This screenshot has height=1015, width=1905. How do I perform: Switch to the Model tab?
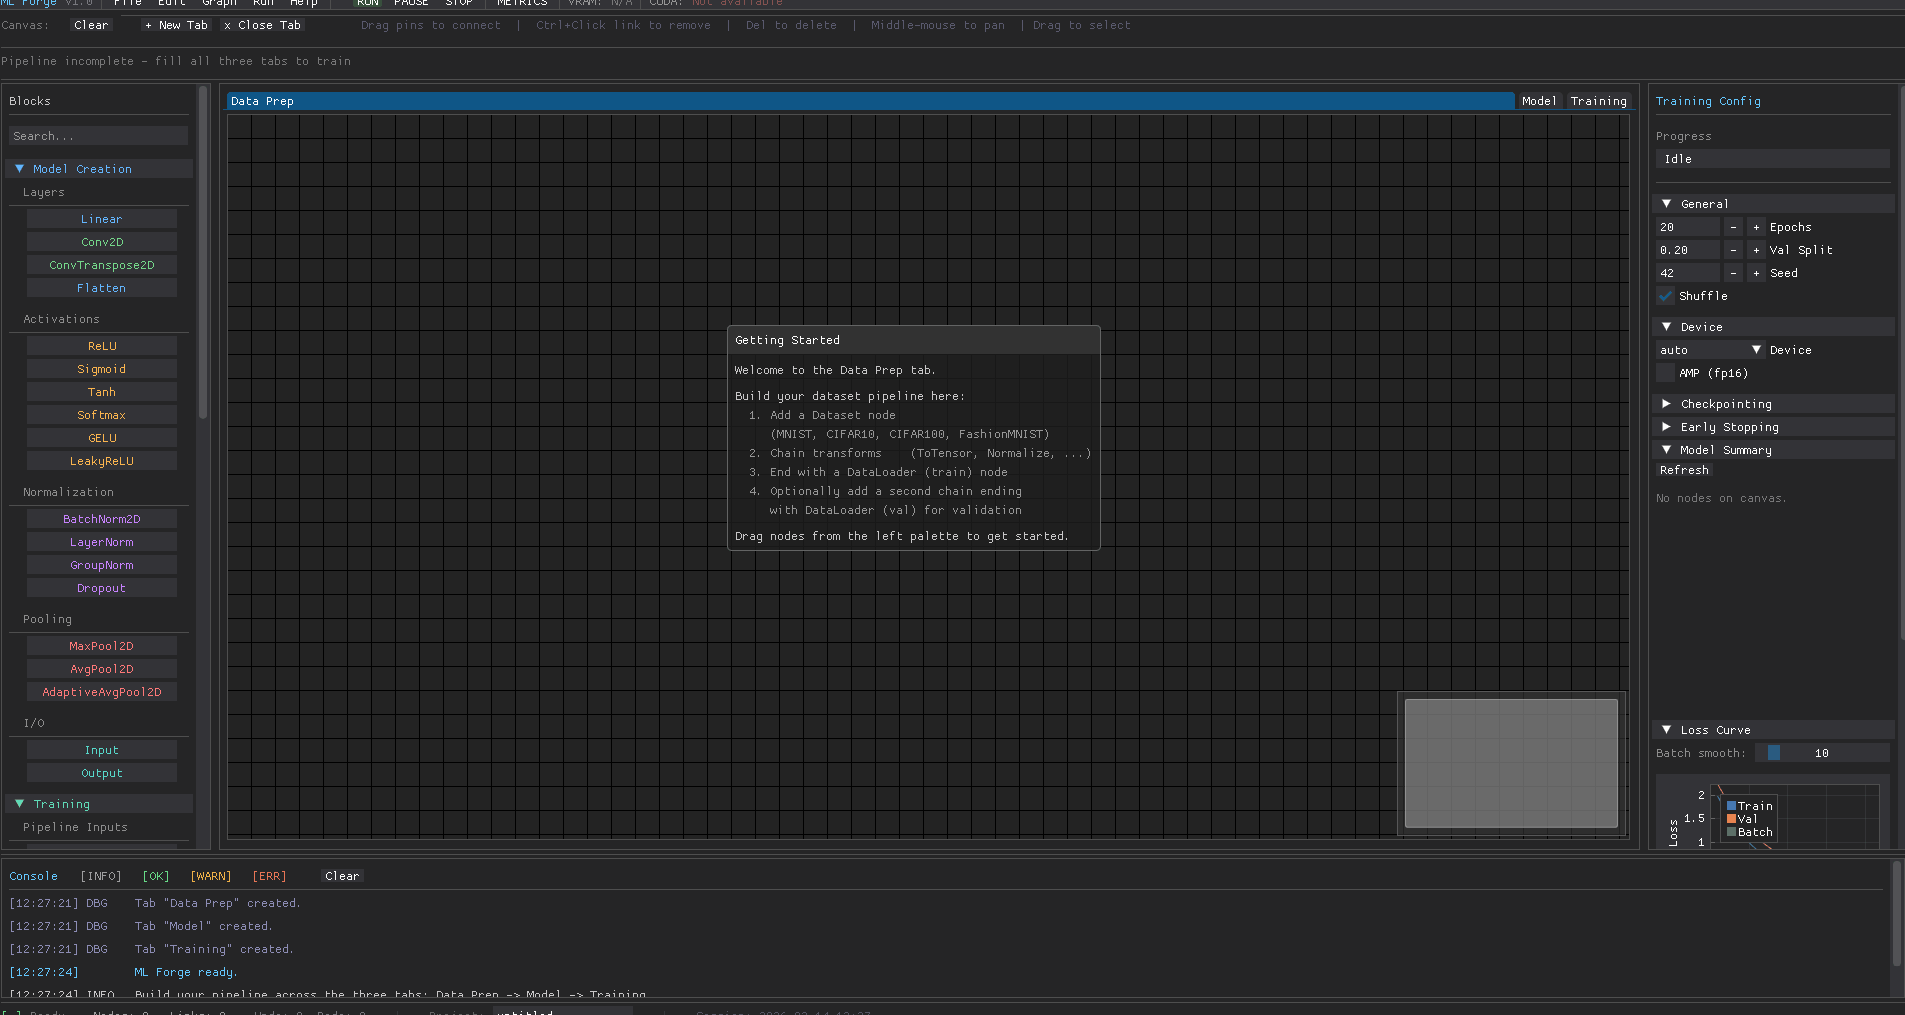pyautogui.click(x=1539, y=100)
